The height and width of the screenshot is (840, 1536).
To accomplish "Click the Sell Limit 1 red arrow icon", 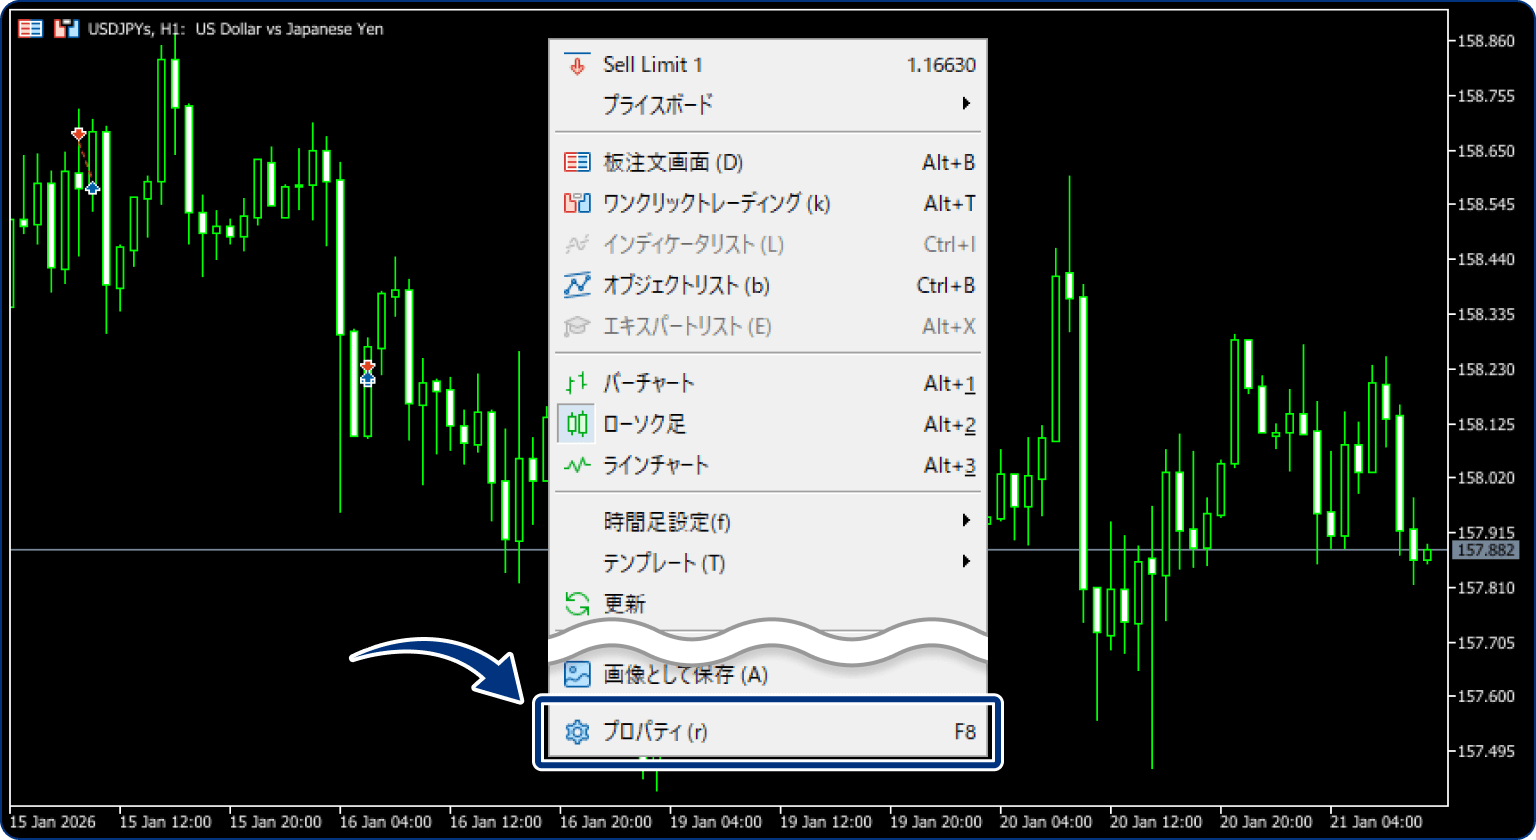I will 577,64.
